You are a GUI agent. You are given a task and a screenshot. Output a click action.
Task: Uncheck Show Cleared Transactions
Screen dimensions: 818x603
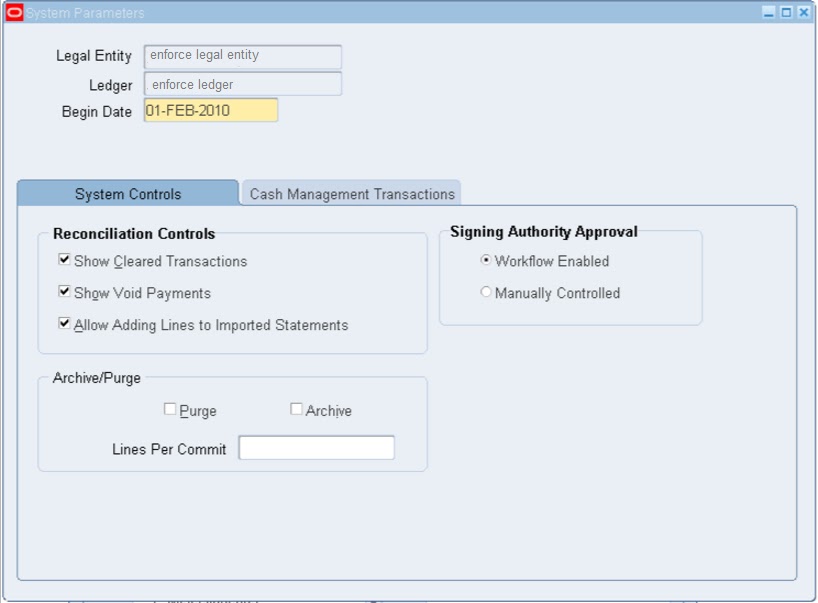click(x=63, y=261)
